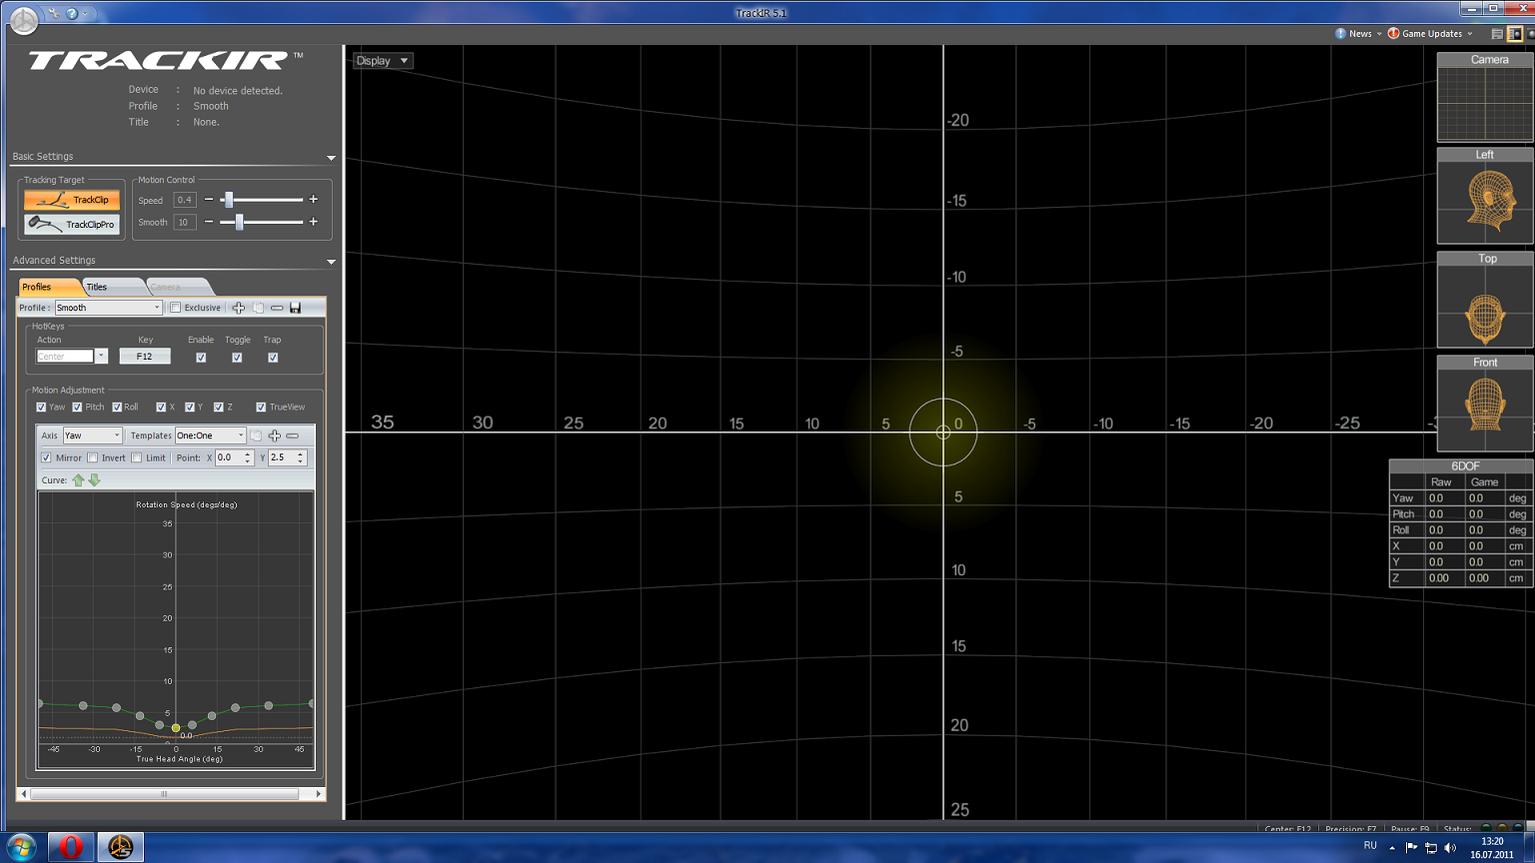Select TrackClip tracking target
The height and width of the screenshot is (863, 1535).
(71, 200)
